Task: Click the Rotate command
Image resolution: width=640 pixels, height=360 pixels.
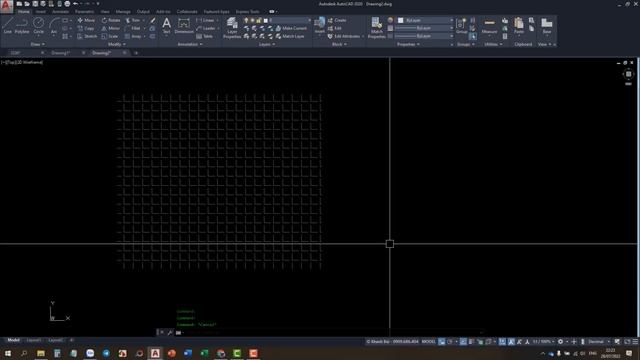Action: tap(111, 20)
